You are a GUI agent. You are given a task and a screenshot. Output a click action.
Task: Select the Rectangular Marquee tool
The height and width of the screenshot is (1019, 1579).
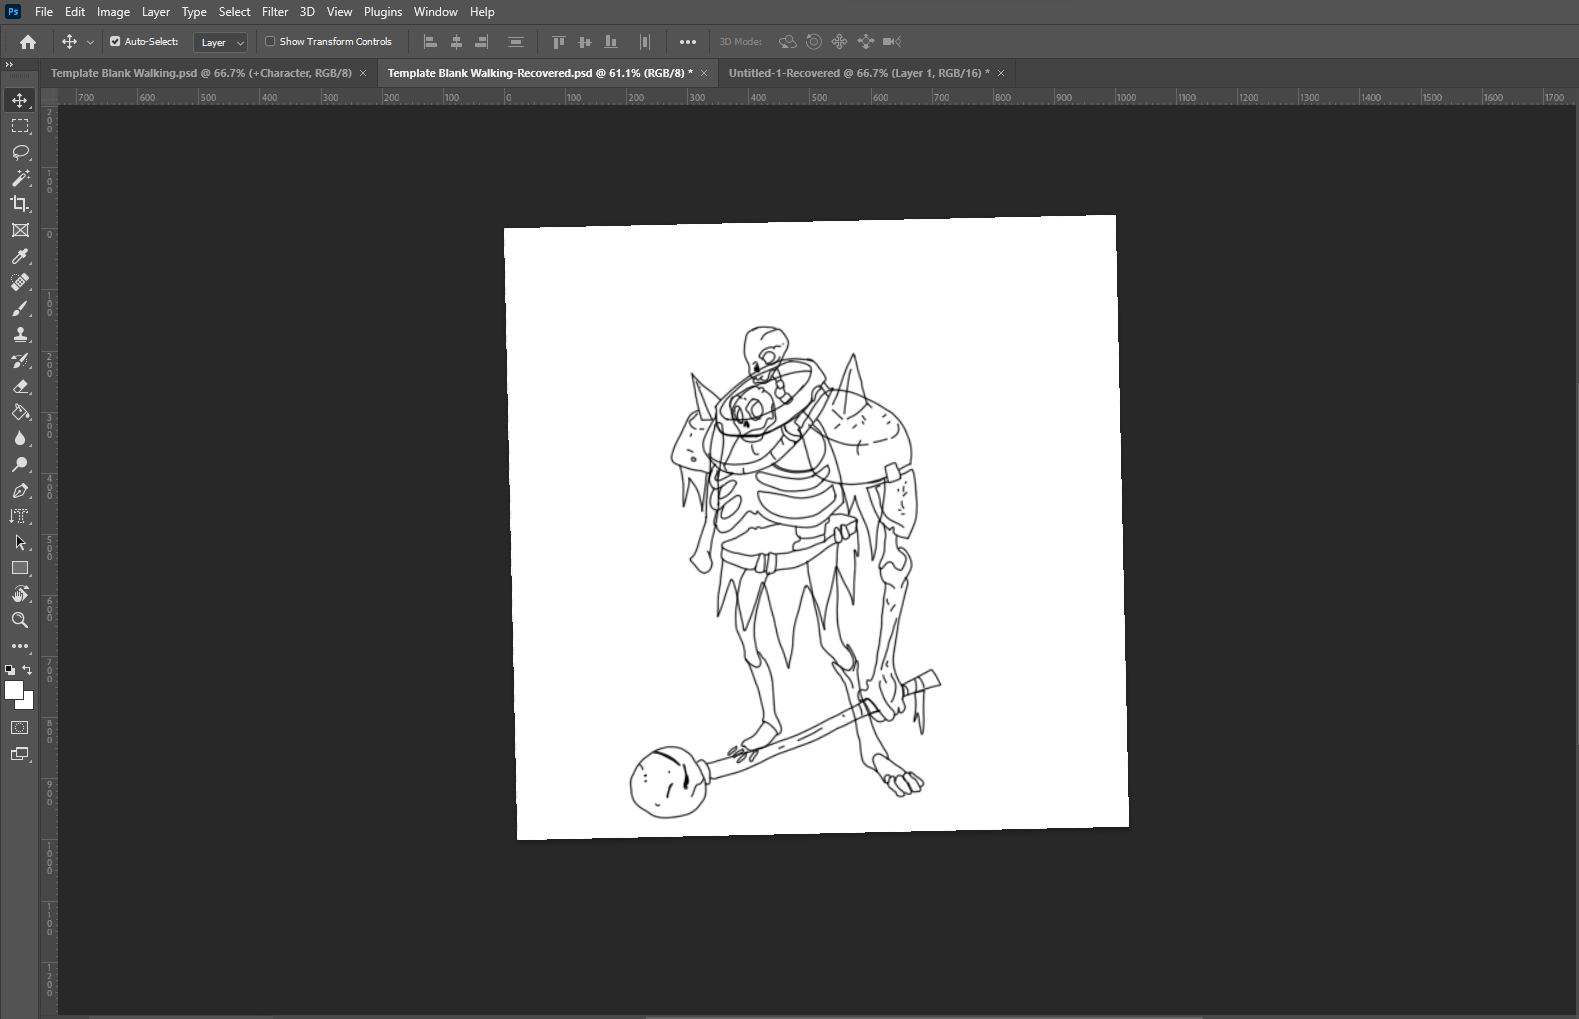tap(20, 126)
